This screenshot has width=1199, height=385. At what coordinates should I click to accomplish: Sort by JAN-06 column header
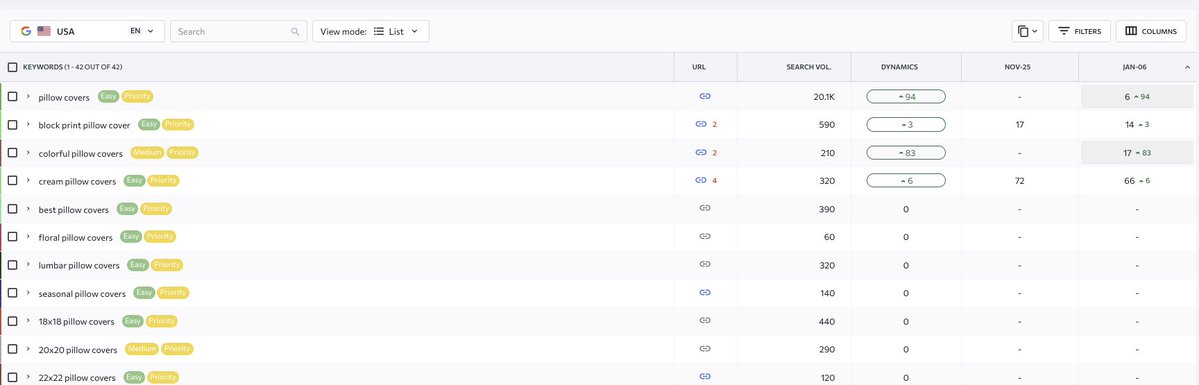[x=1136, y=67]
